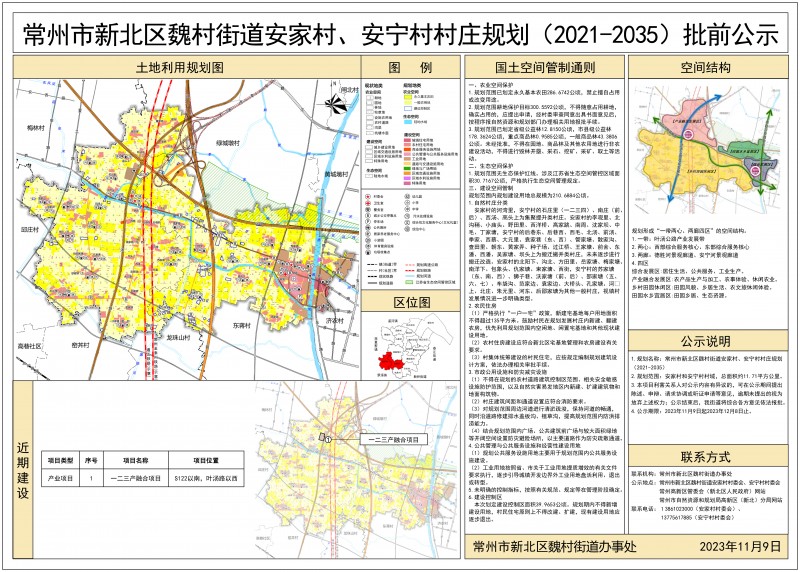The height and width of the screenshot is (572, 800).
Task: Click the 黄城墩村 label on the map
Action: pyautogui.click(x=336, y=174)
